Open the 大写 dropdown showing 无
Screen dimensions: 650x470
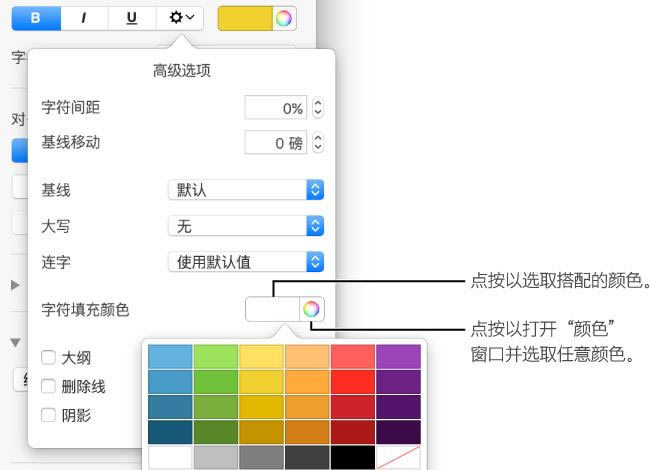pyautogui.click(x=246, y=226)
